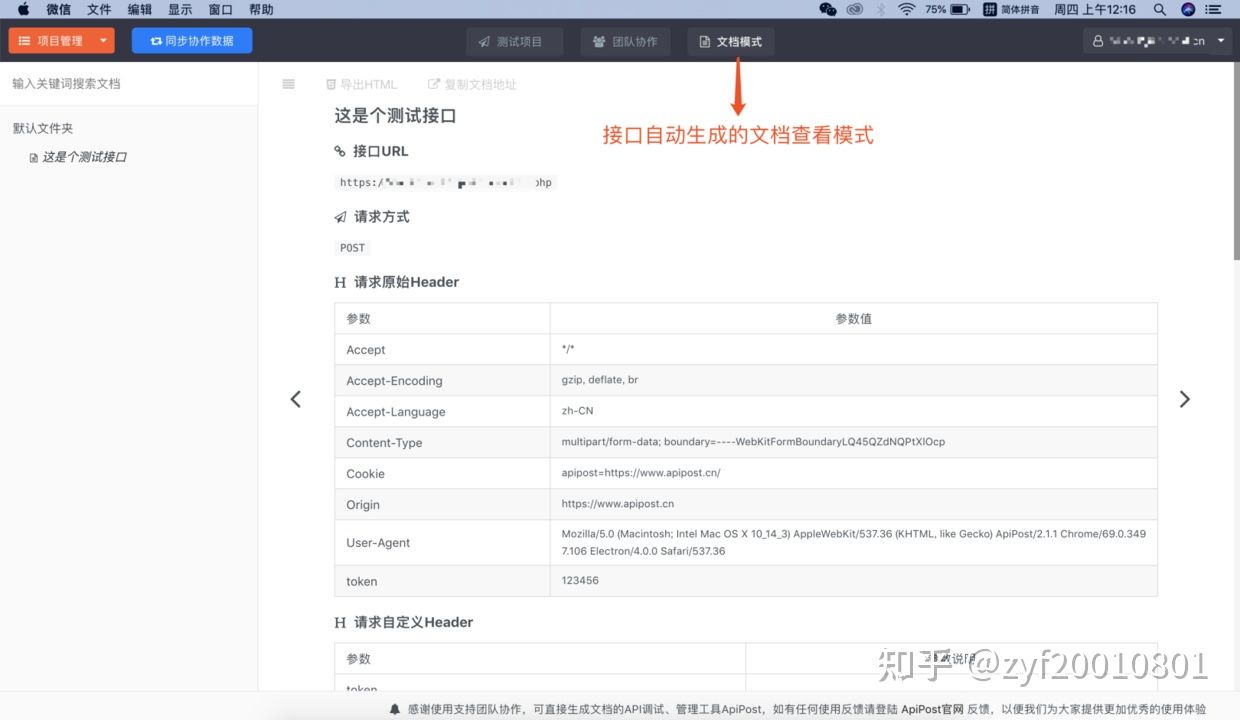Image resolution: width=1240 pixels, height=720 pixels.
Task: Click the Mozilla/5.0 user agent value
Action: point(854,543)
